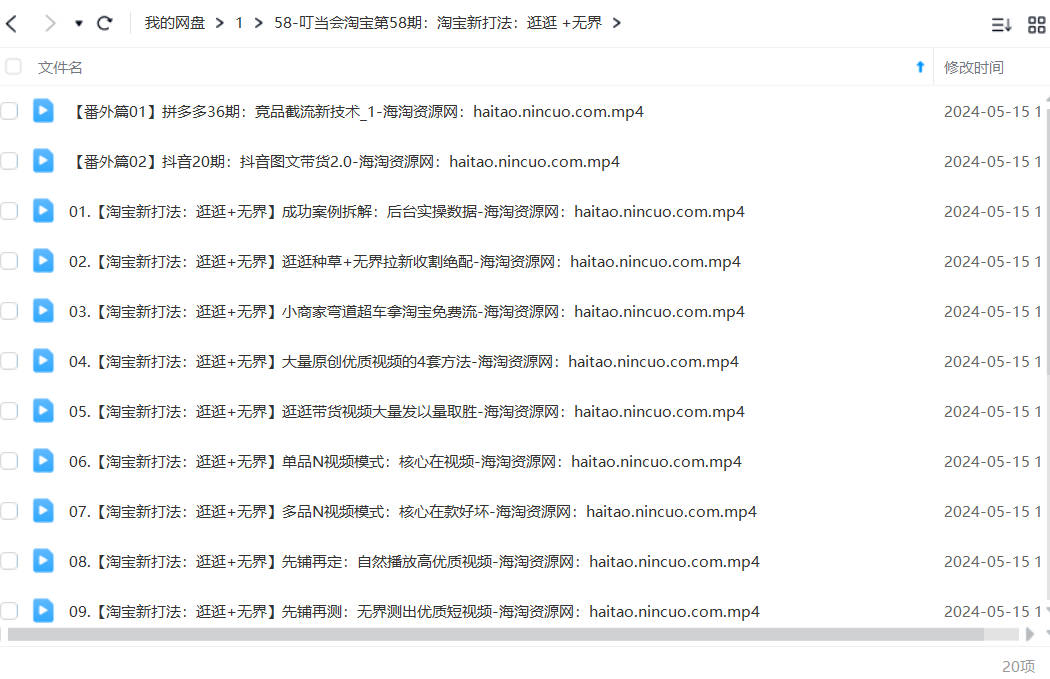Check the 番外篇01 拼多多36期 file

9,111
